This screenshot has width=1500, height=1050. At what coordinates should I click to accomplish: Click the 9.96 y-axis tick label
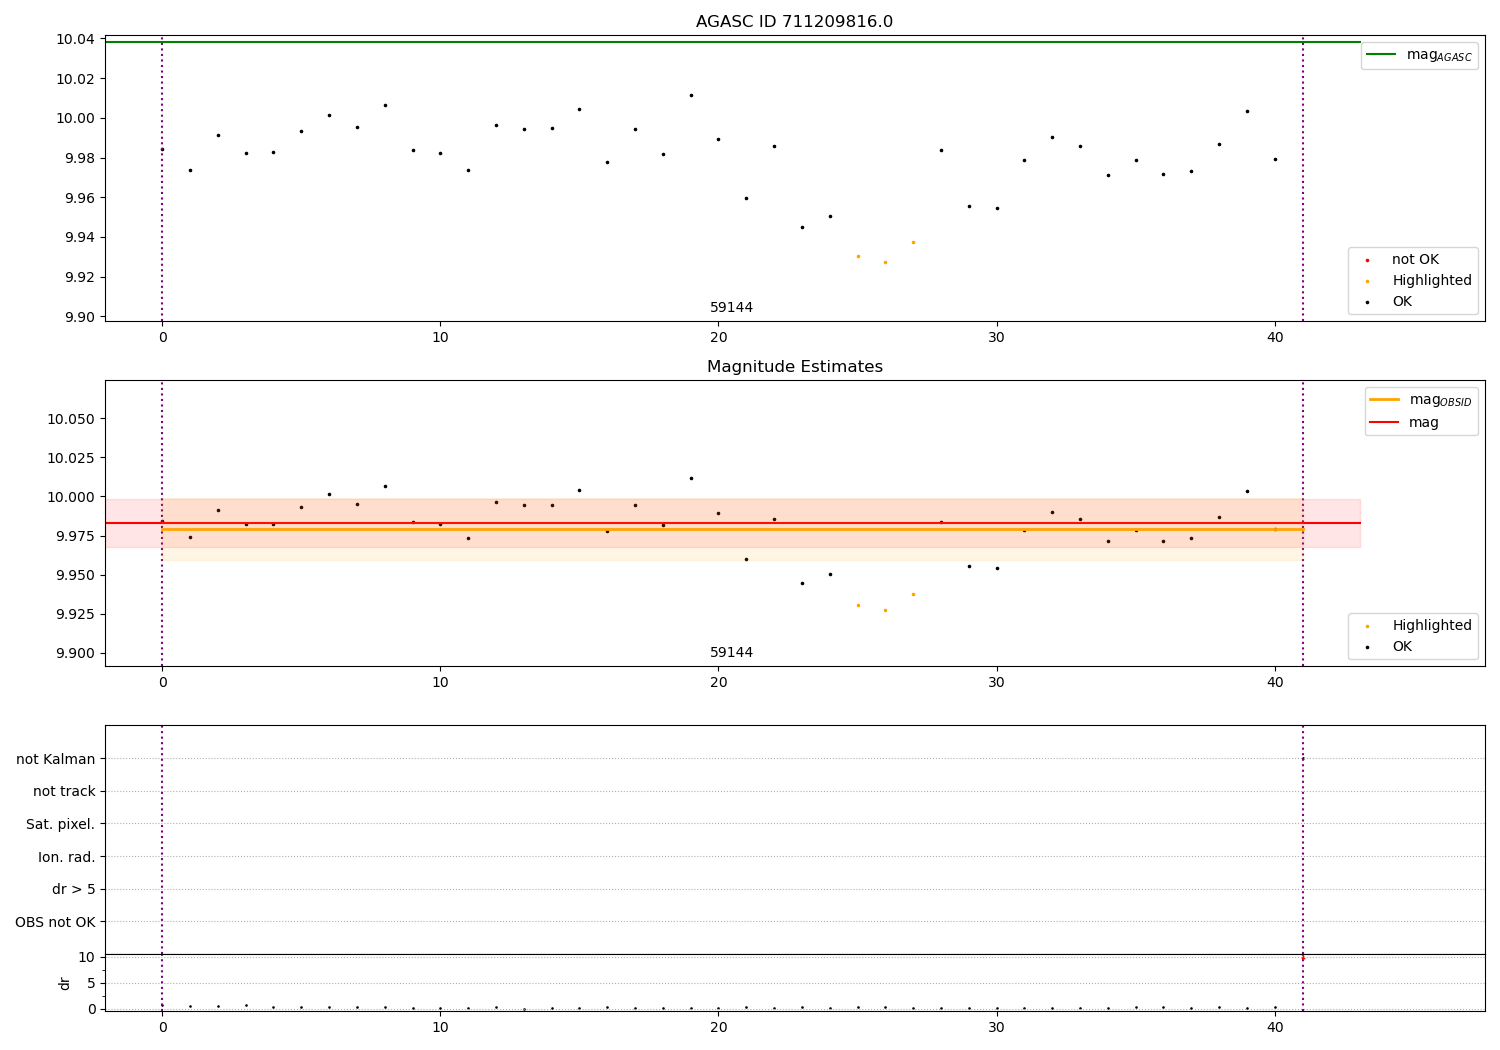click(x=80, y=198)
